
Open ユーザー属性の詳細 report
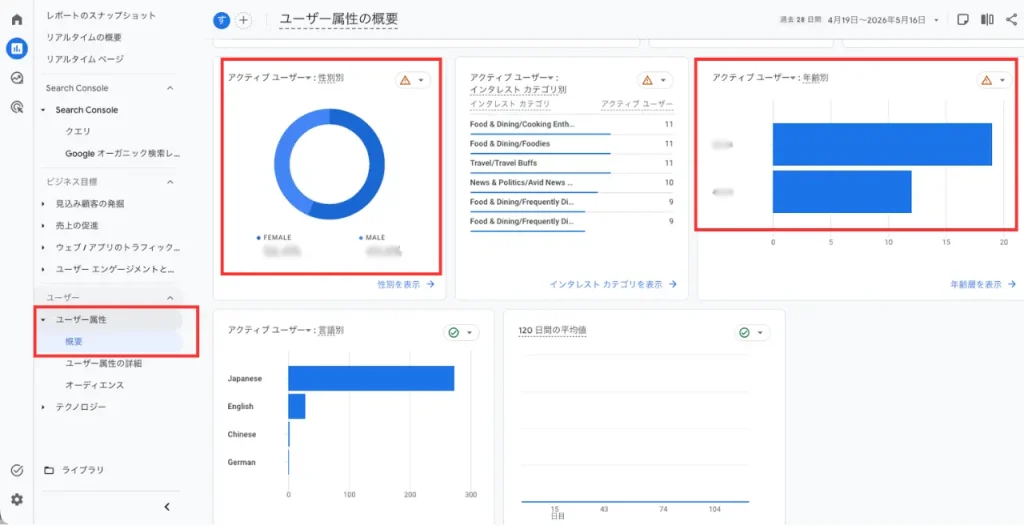point(104,363)
